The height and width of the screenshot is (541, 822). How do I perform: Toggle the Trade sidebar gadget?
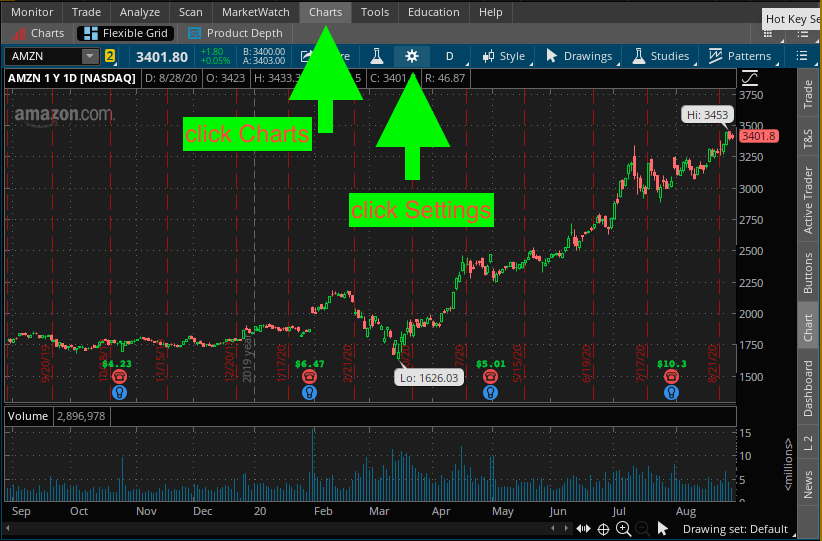(808, 94)
